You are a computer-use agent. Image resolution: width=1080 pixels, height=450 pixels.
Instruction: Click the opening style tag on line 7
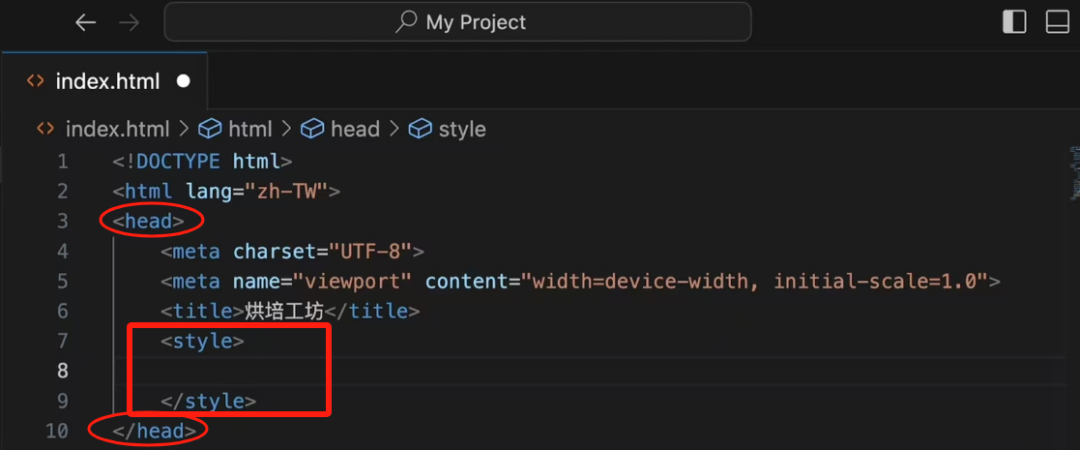202,341
